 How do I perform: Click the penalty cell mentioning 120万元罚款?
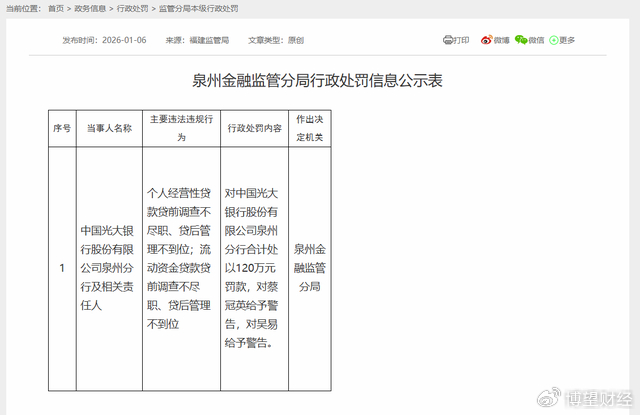(255, 268)
